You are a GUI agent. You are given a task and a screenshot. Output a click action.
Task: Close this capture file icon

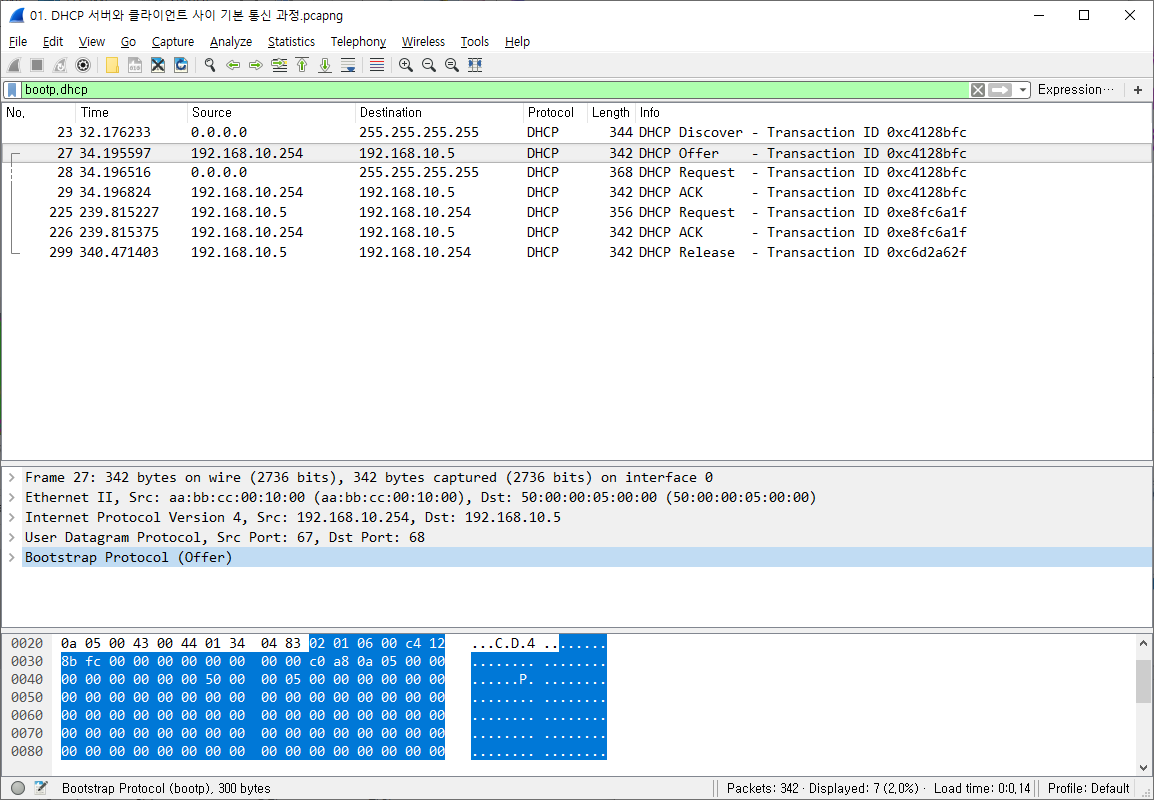point(157,66)
